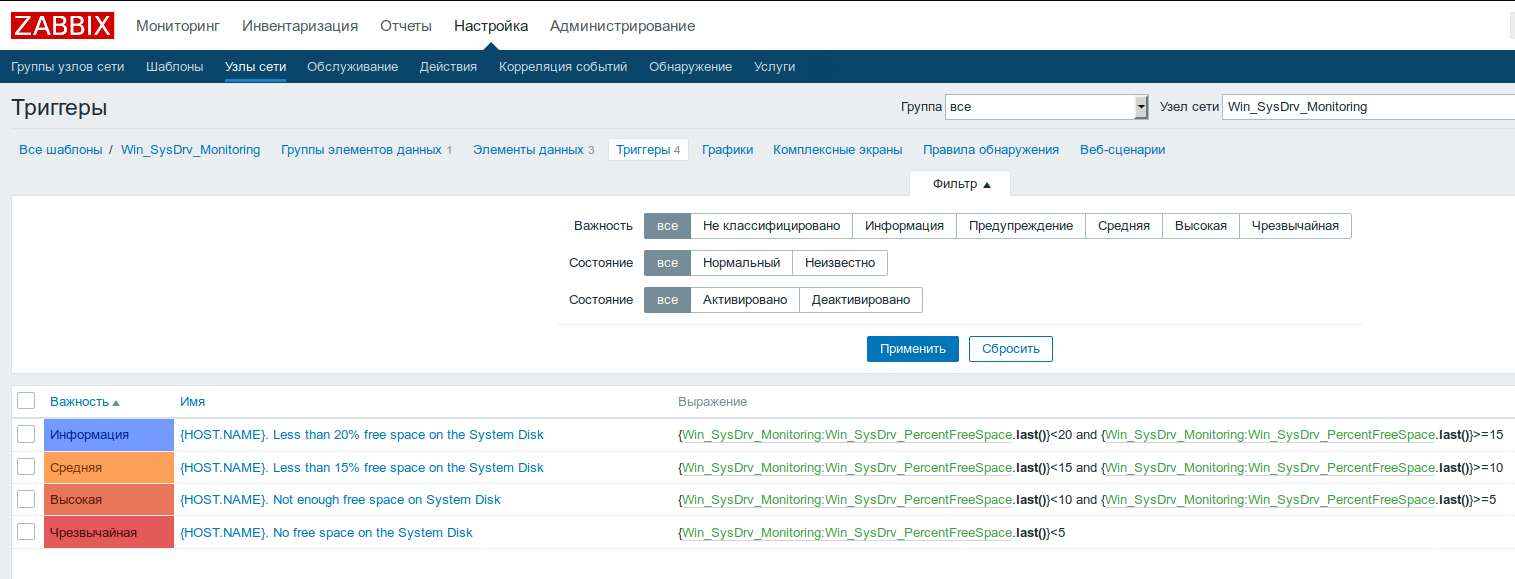This screenshot has height=579, width=1515.
Task: Open the Отчеты menu
Action: point(406,26)
